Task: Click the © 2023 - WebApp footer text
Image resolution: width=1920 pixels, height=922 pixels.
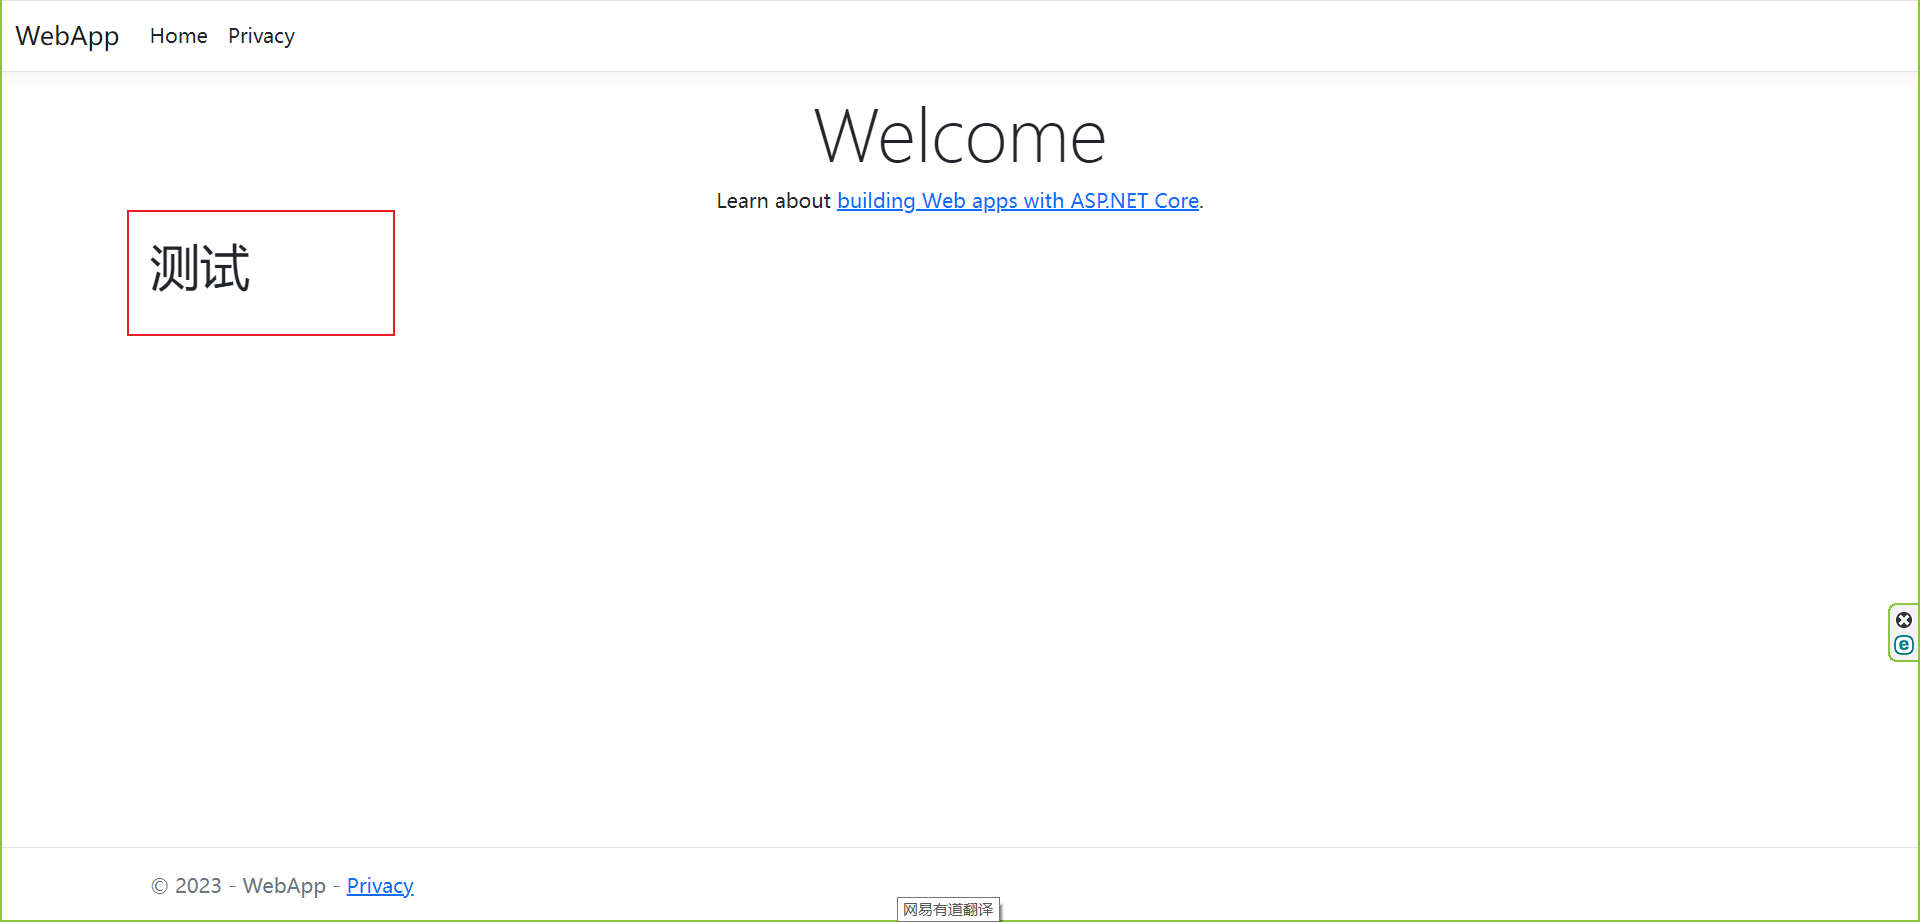Action: point(238,886)
